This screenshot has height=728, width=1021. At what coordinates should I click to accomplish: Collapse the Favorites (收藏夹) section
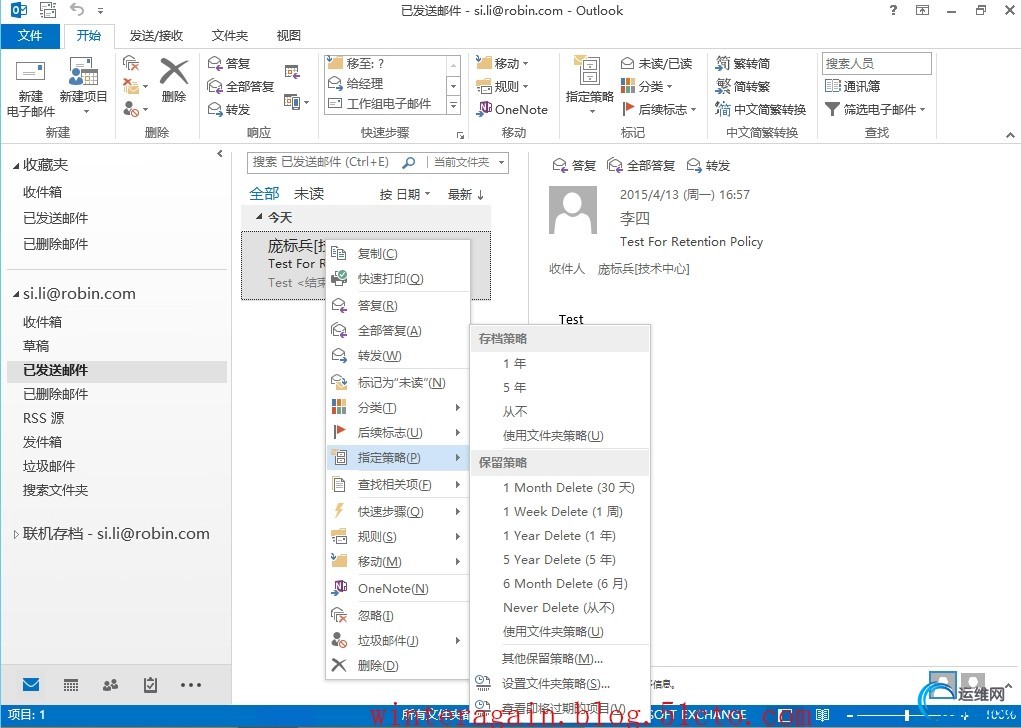(16, 166)
